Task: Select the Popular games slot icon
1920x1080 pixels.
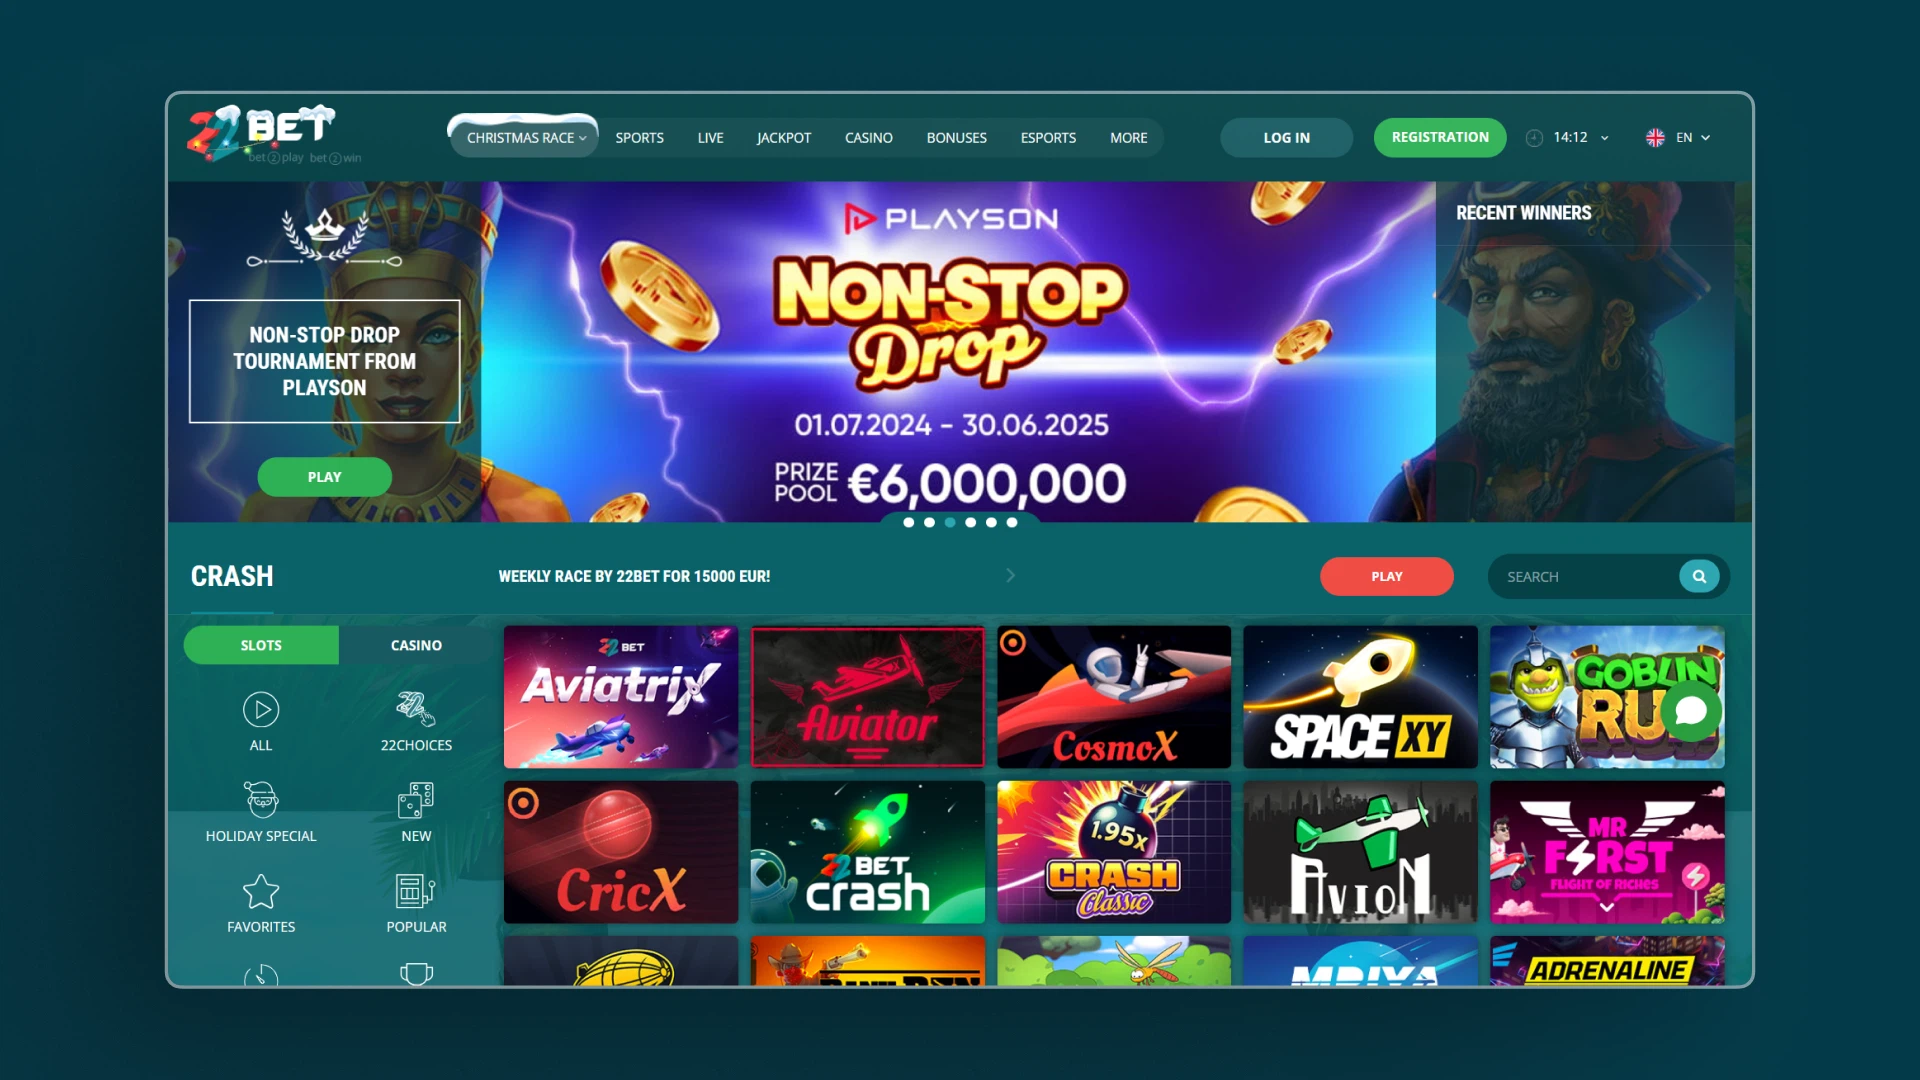Action: (x=416, y=891)
